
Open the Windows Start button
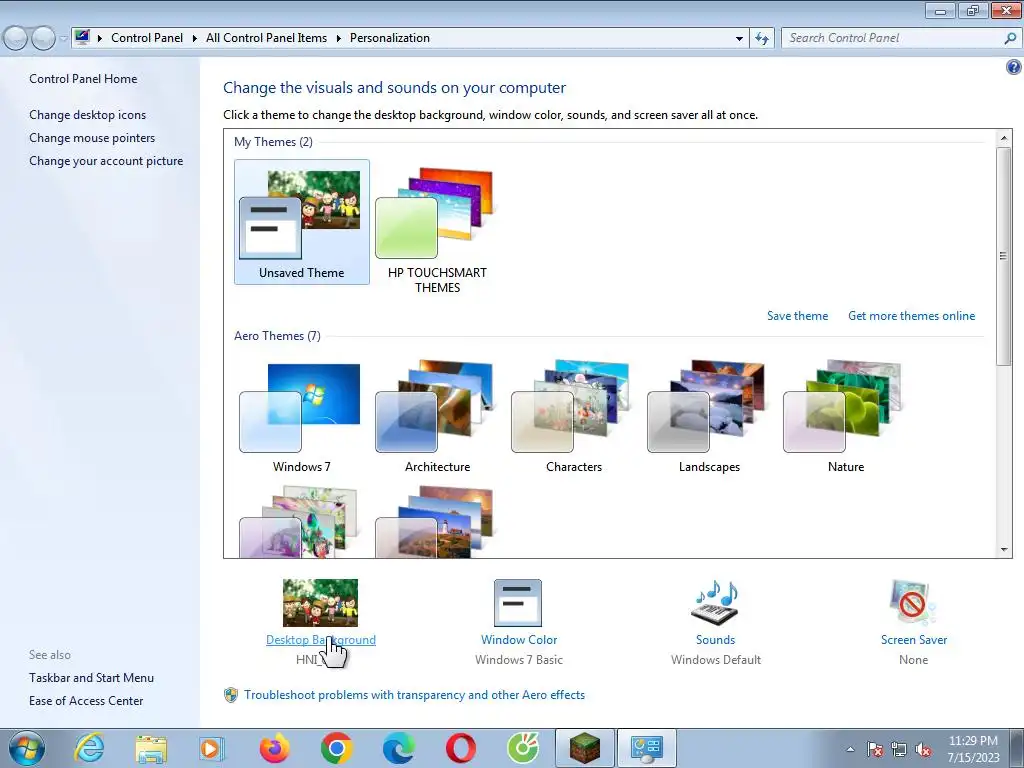(27, 748)
